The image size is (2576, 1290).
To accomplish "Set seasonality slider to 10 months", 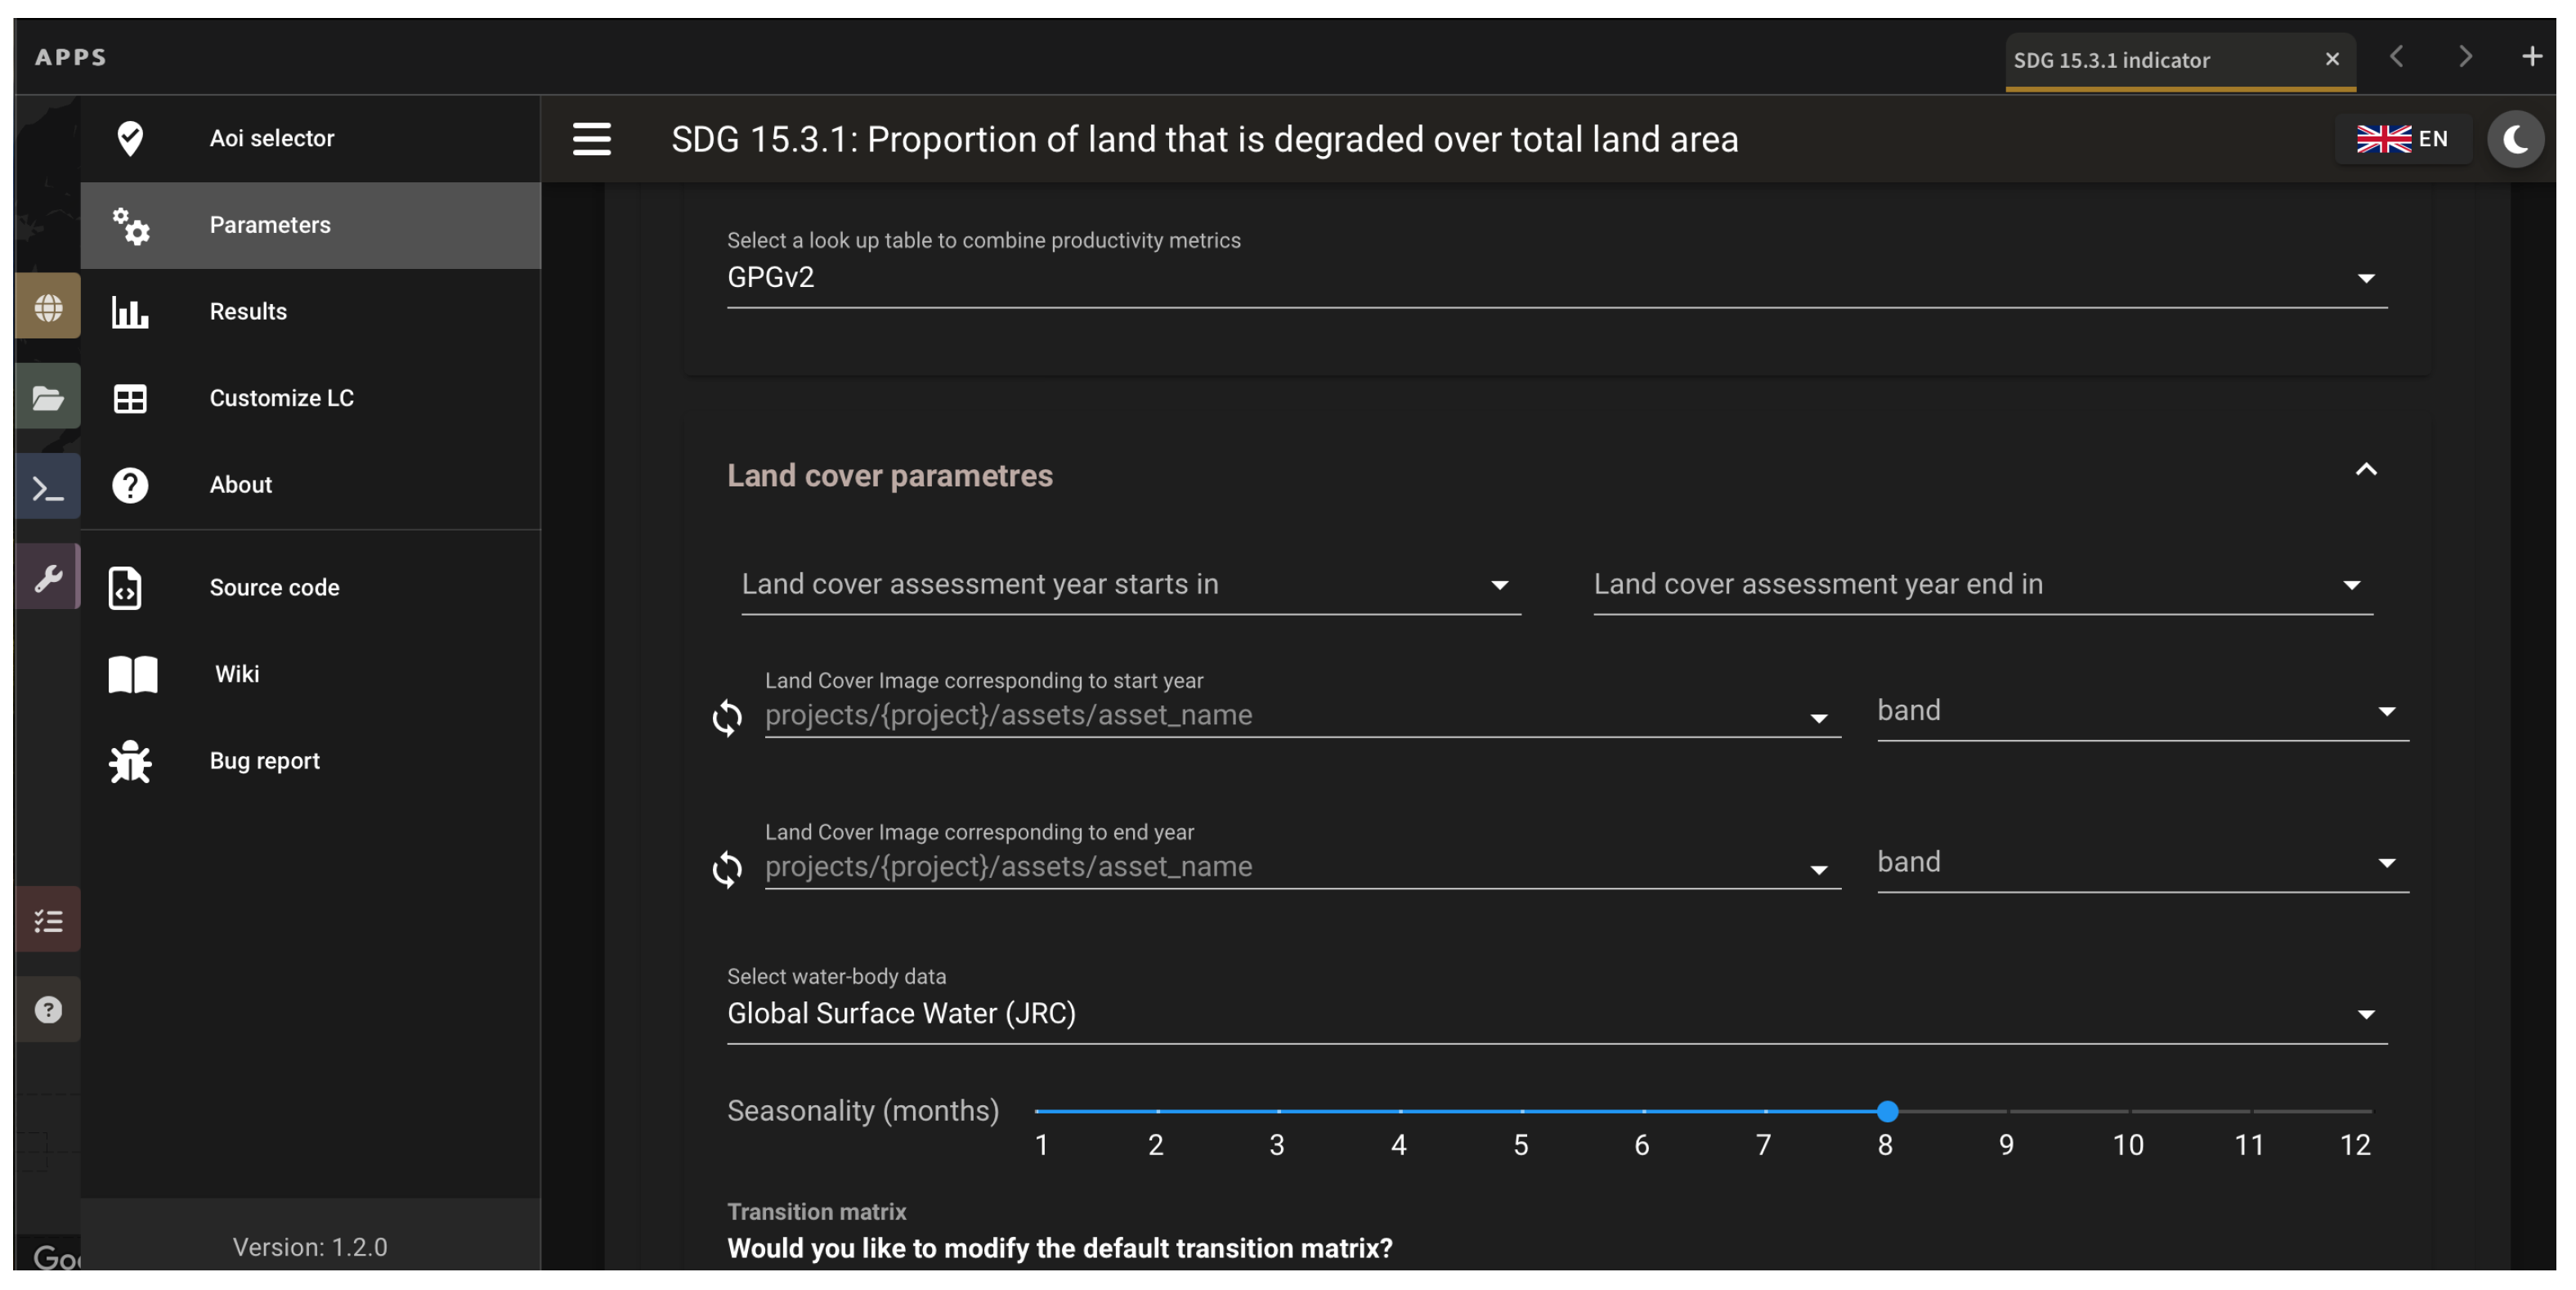I will 2128,1111.
